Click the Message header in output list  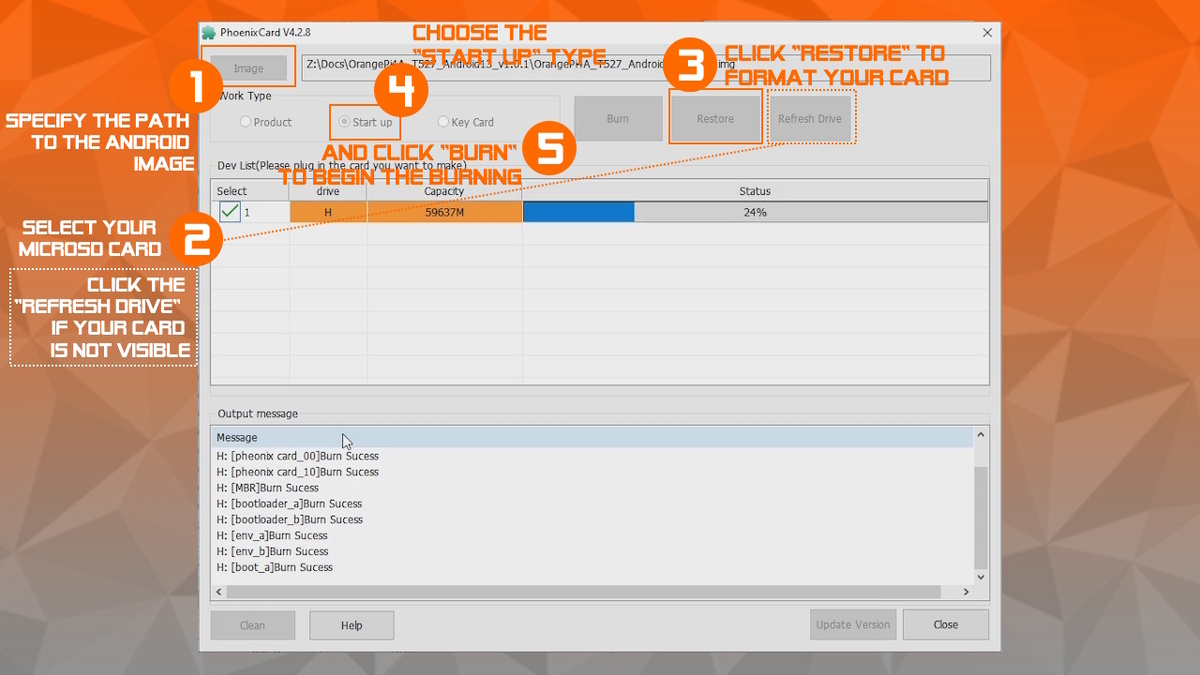click(591, 437)
